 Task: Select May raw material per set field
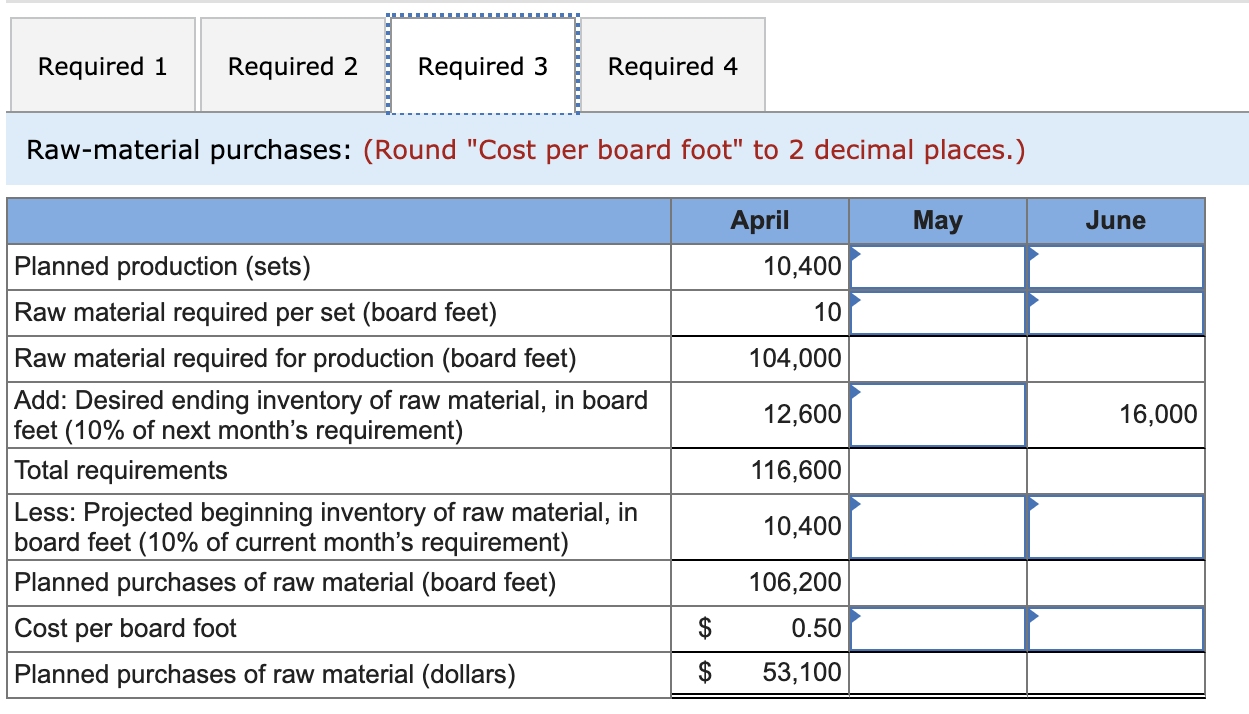pos(937,313)
